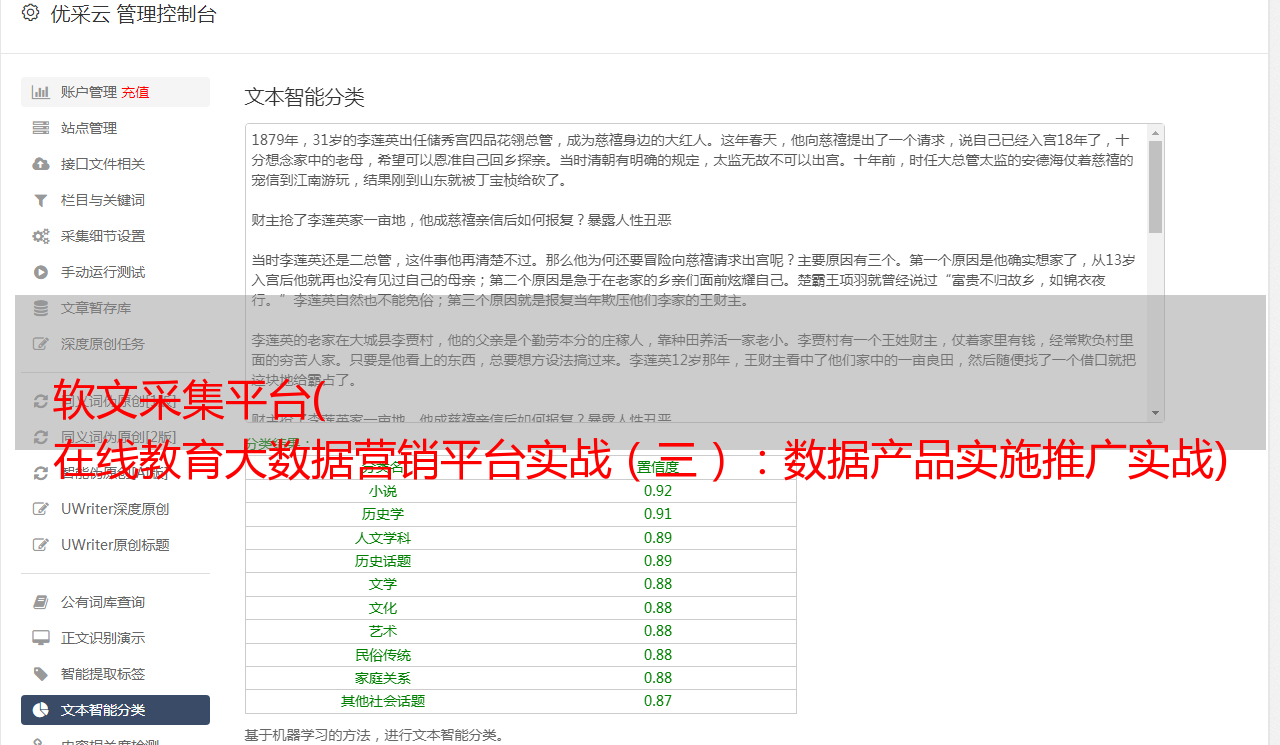The image size is (1280, 745).
Task: Click the 人文学科 category cell
Action: [383, 538]
